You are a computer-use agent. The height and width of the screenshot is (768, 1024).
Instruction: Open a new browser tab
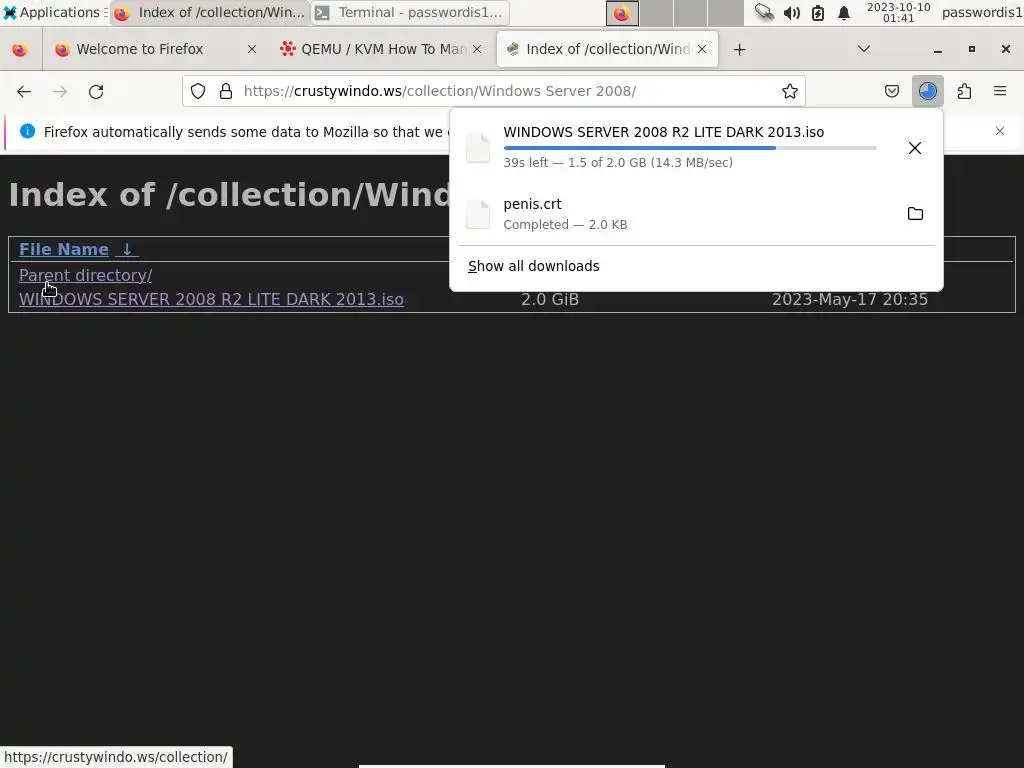click(739, 50)
